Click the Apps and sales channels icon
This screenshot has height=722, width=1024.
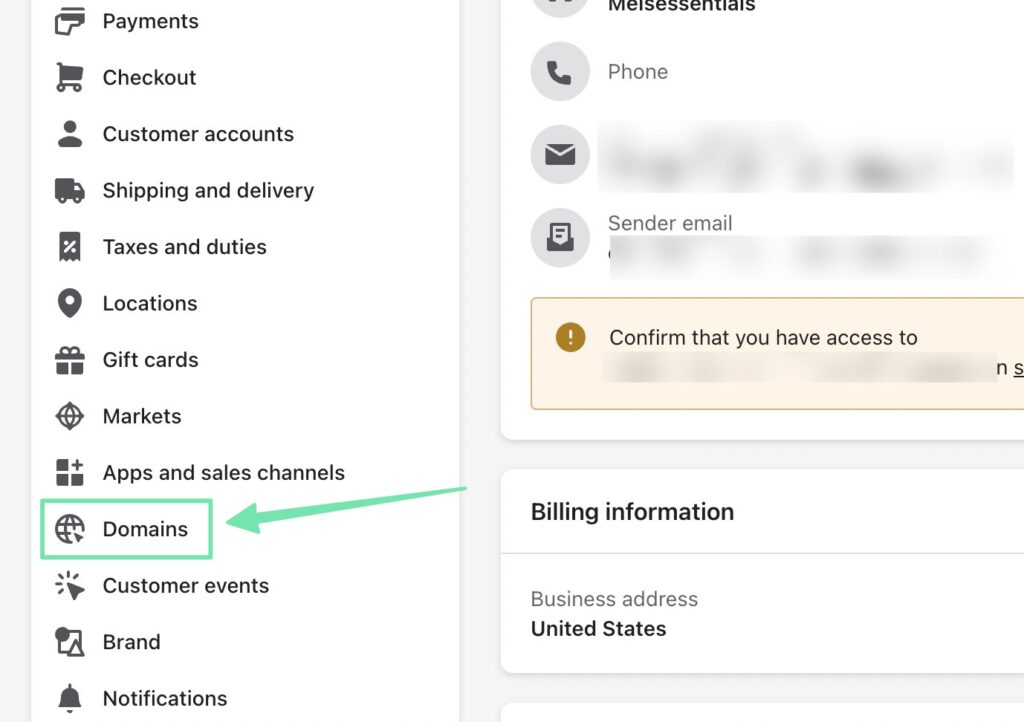click(x=69, y=472)
